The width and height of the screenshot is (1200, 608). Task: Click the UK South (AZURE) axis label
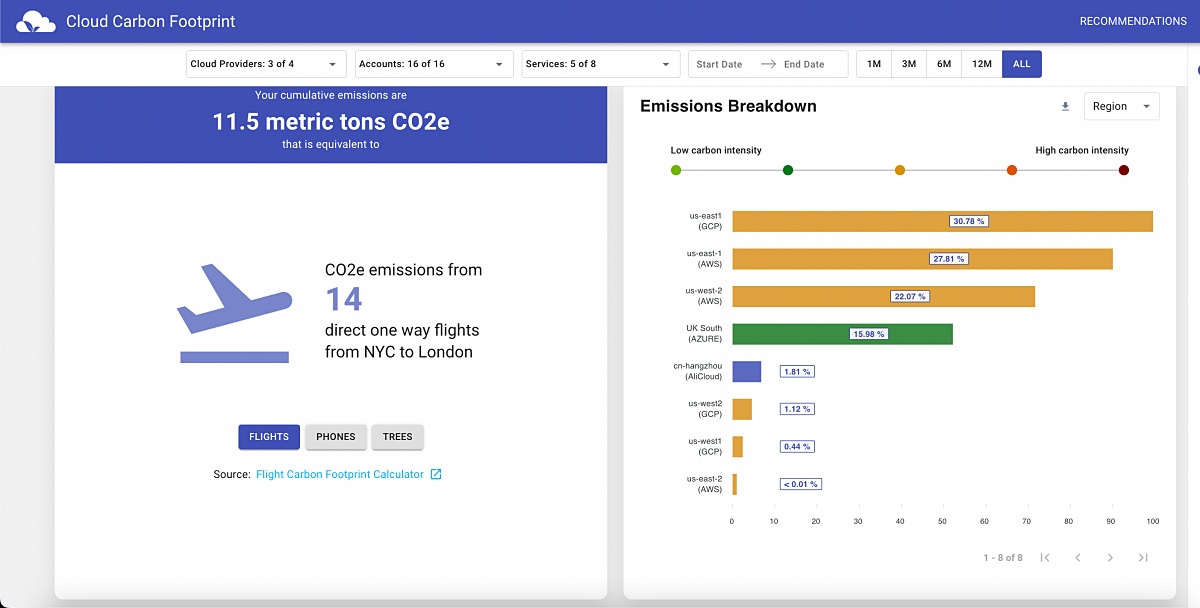[704, 334]
